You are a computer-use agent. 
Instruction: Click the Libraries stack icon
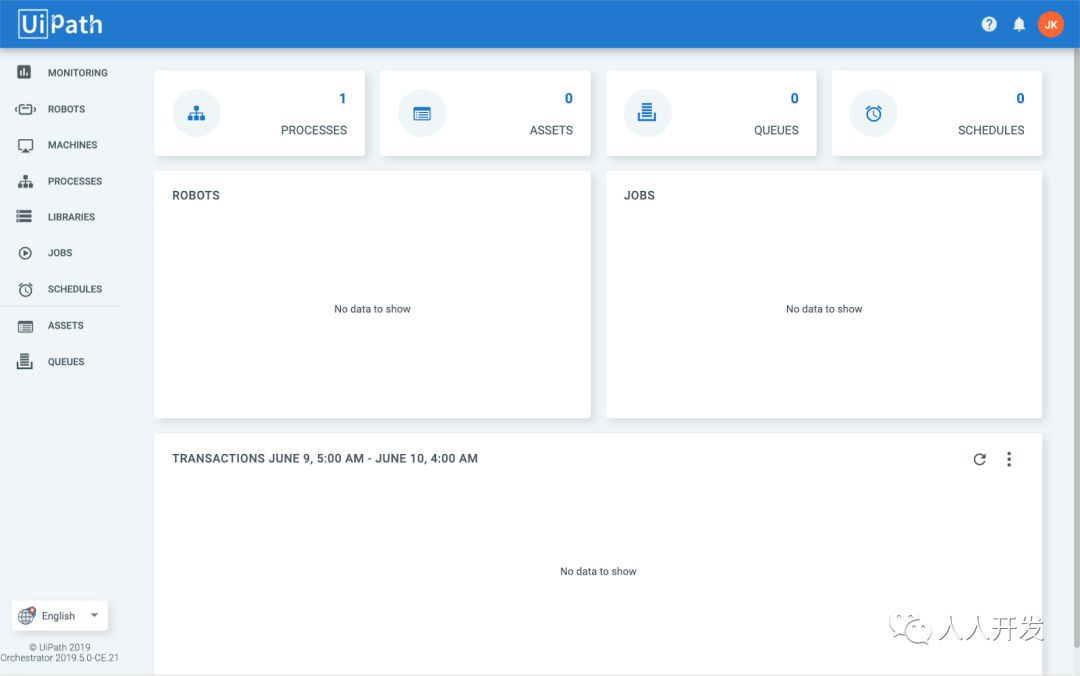[x=24, y=216]
